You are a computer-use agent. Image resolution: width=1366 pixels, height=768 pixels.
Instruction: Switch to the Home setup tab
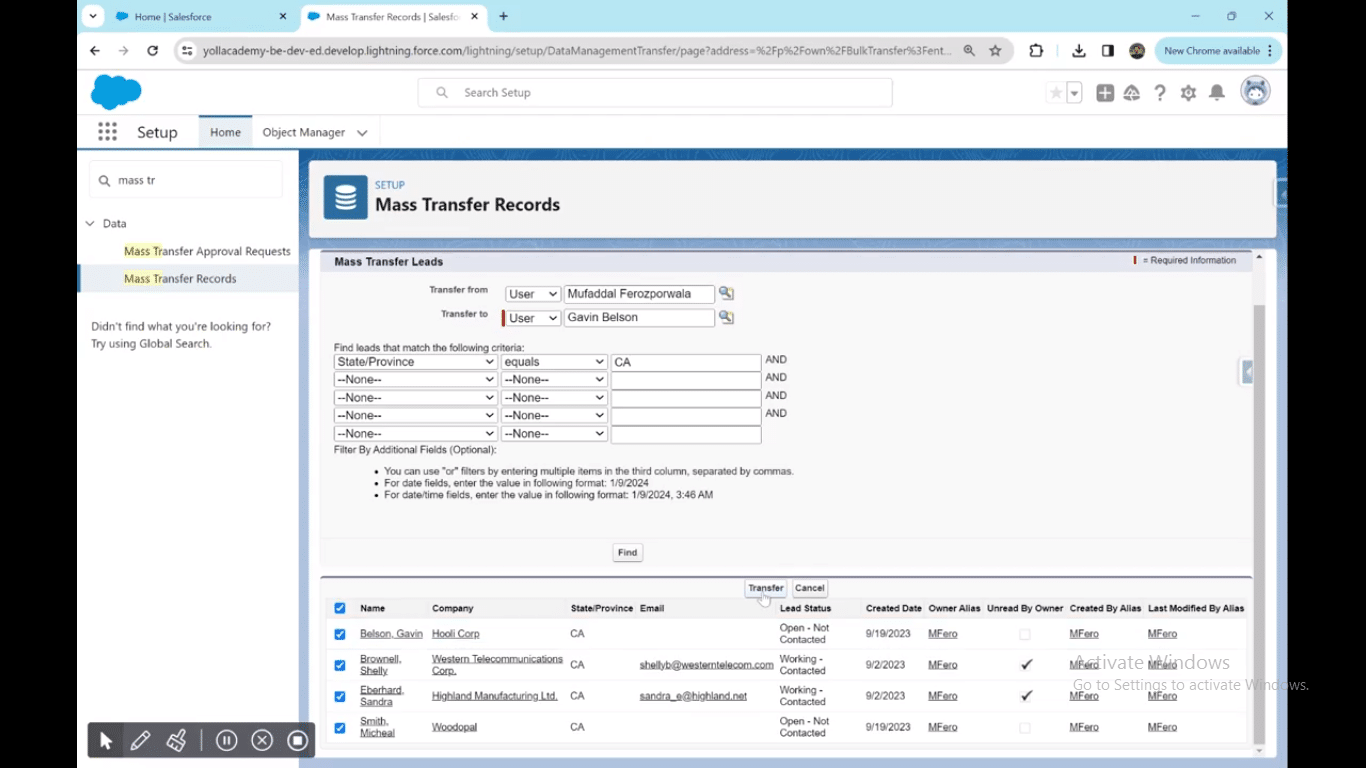[225, 132]
